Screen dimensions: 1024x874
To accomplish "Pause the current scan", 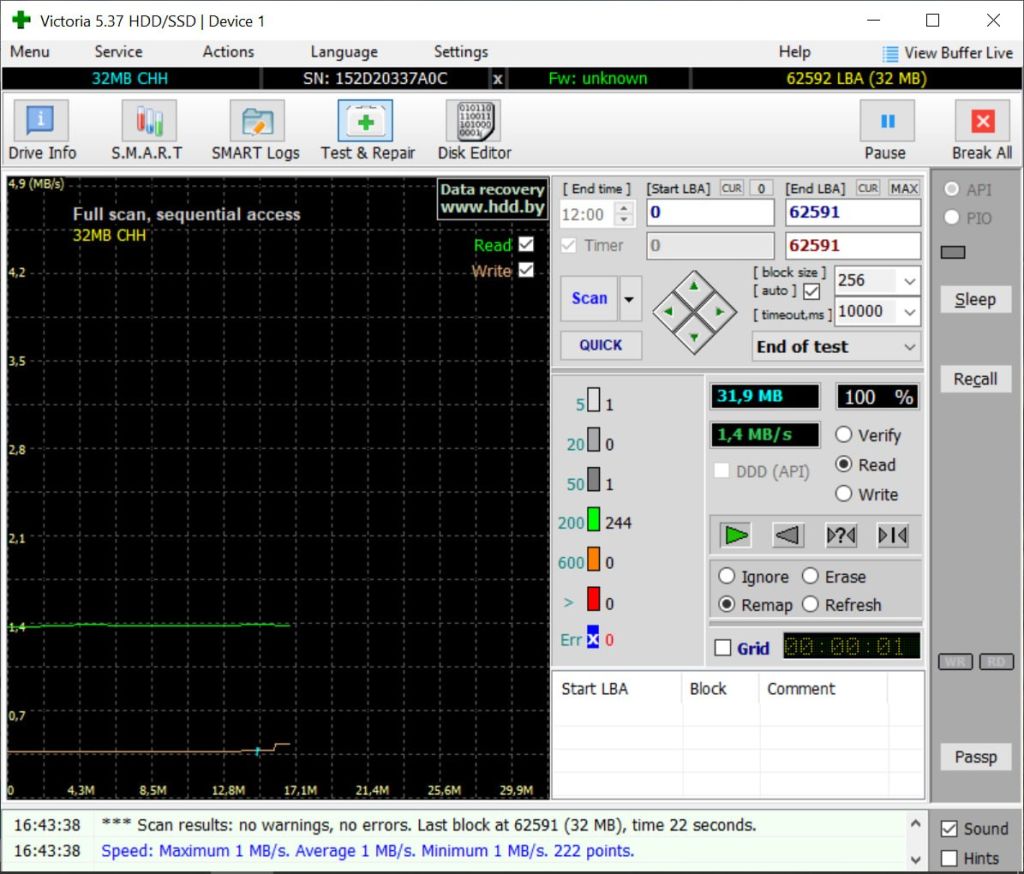I will [886, 130].
